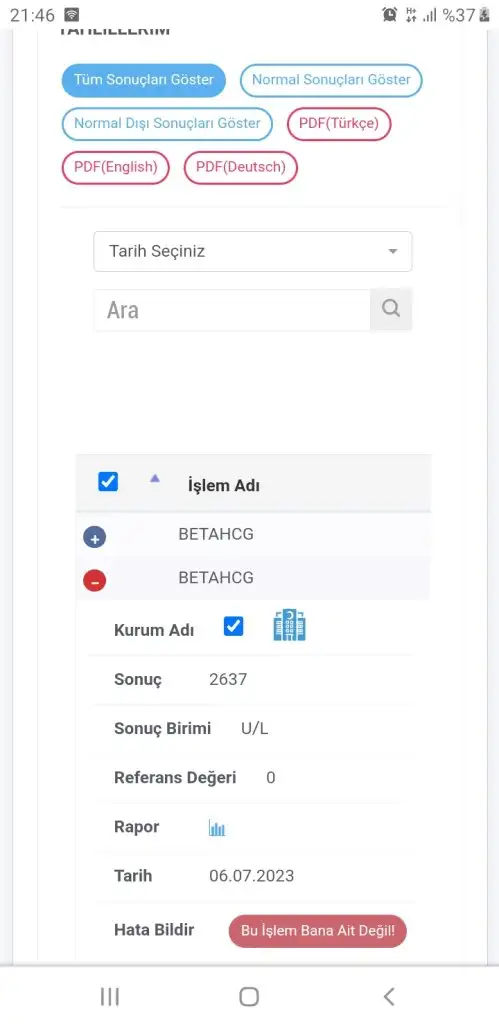The width and height of the screenshot is (499, 1024).
Task: Click the magnifier search icon
Action: click(391, 309)
